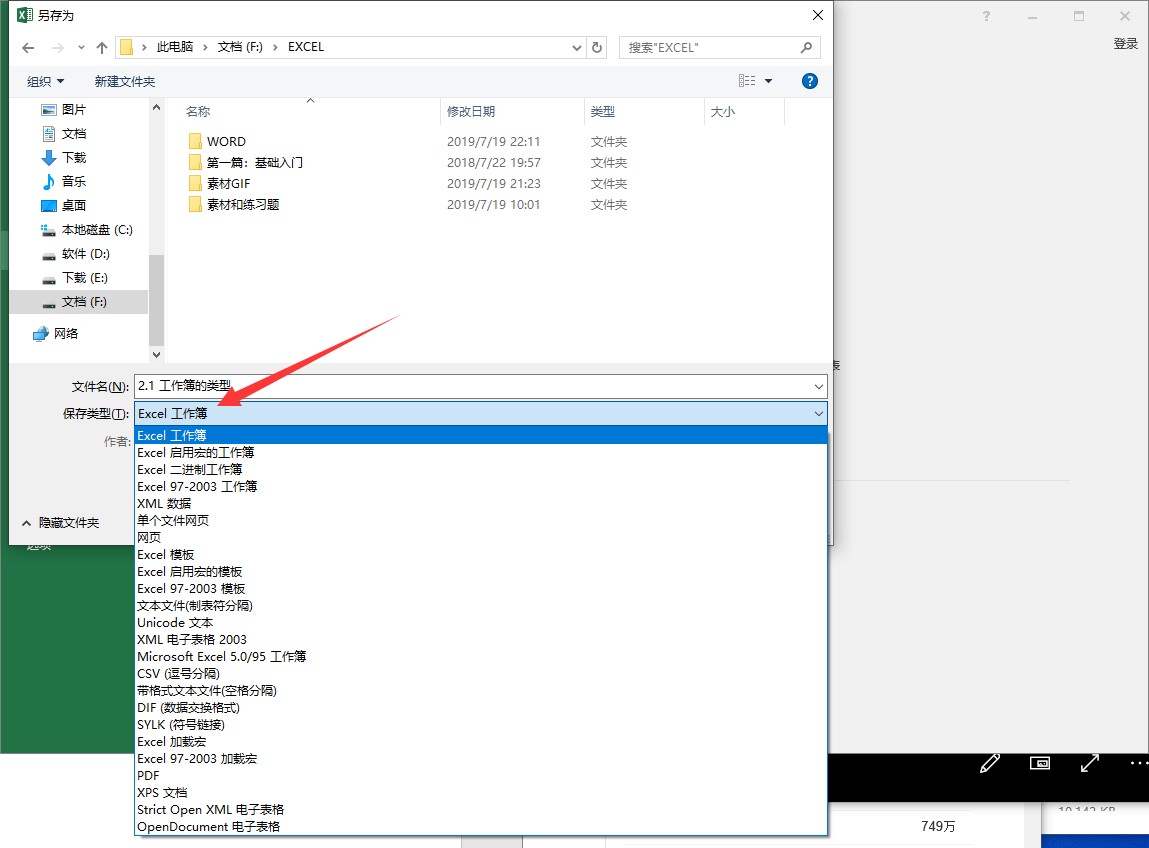The width and height of the screenshot is (1149, 848).
Task: Select Excel 启用宏的工作簿 file type
Action: 196,453
